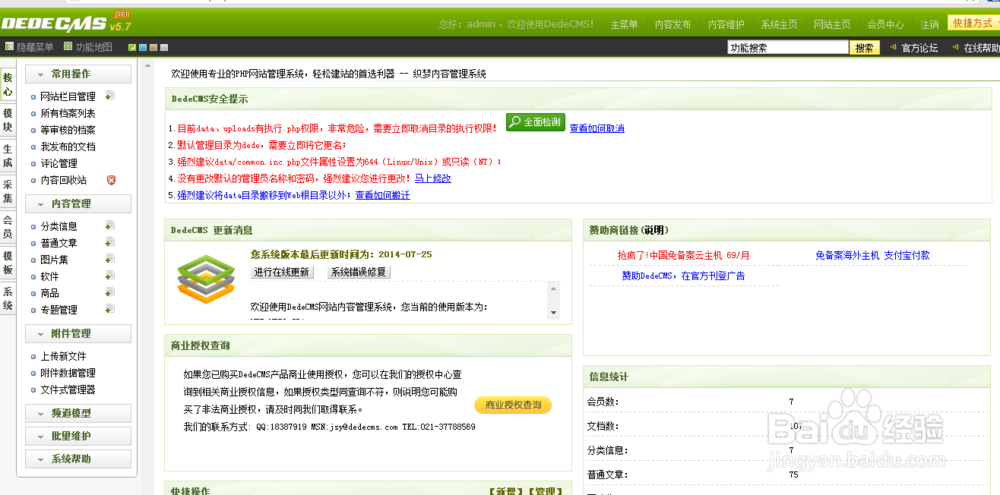Open the 查看如何取消 link
Viewport: 1000px width, 495px height.
(597, 128)
